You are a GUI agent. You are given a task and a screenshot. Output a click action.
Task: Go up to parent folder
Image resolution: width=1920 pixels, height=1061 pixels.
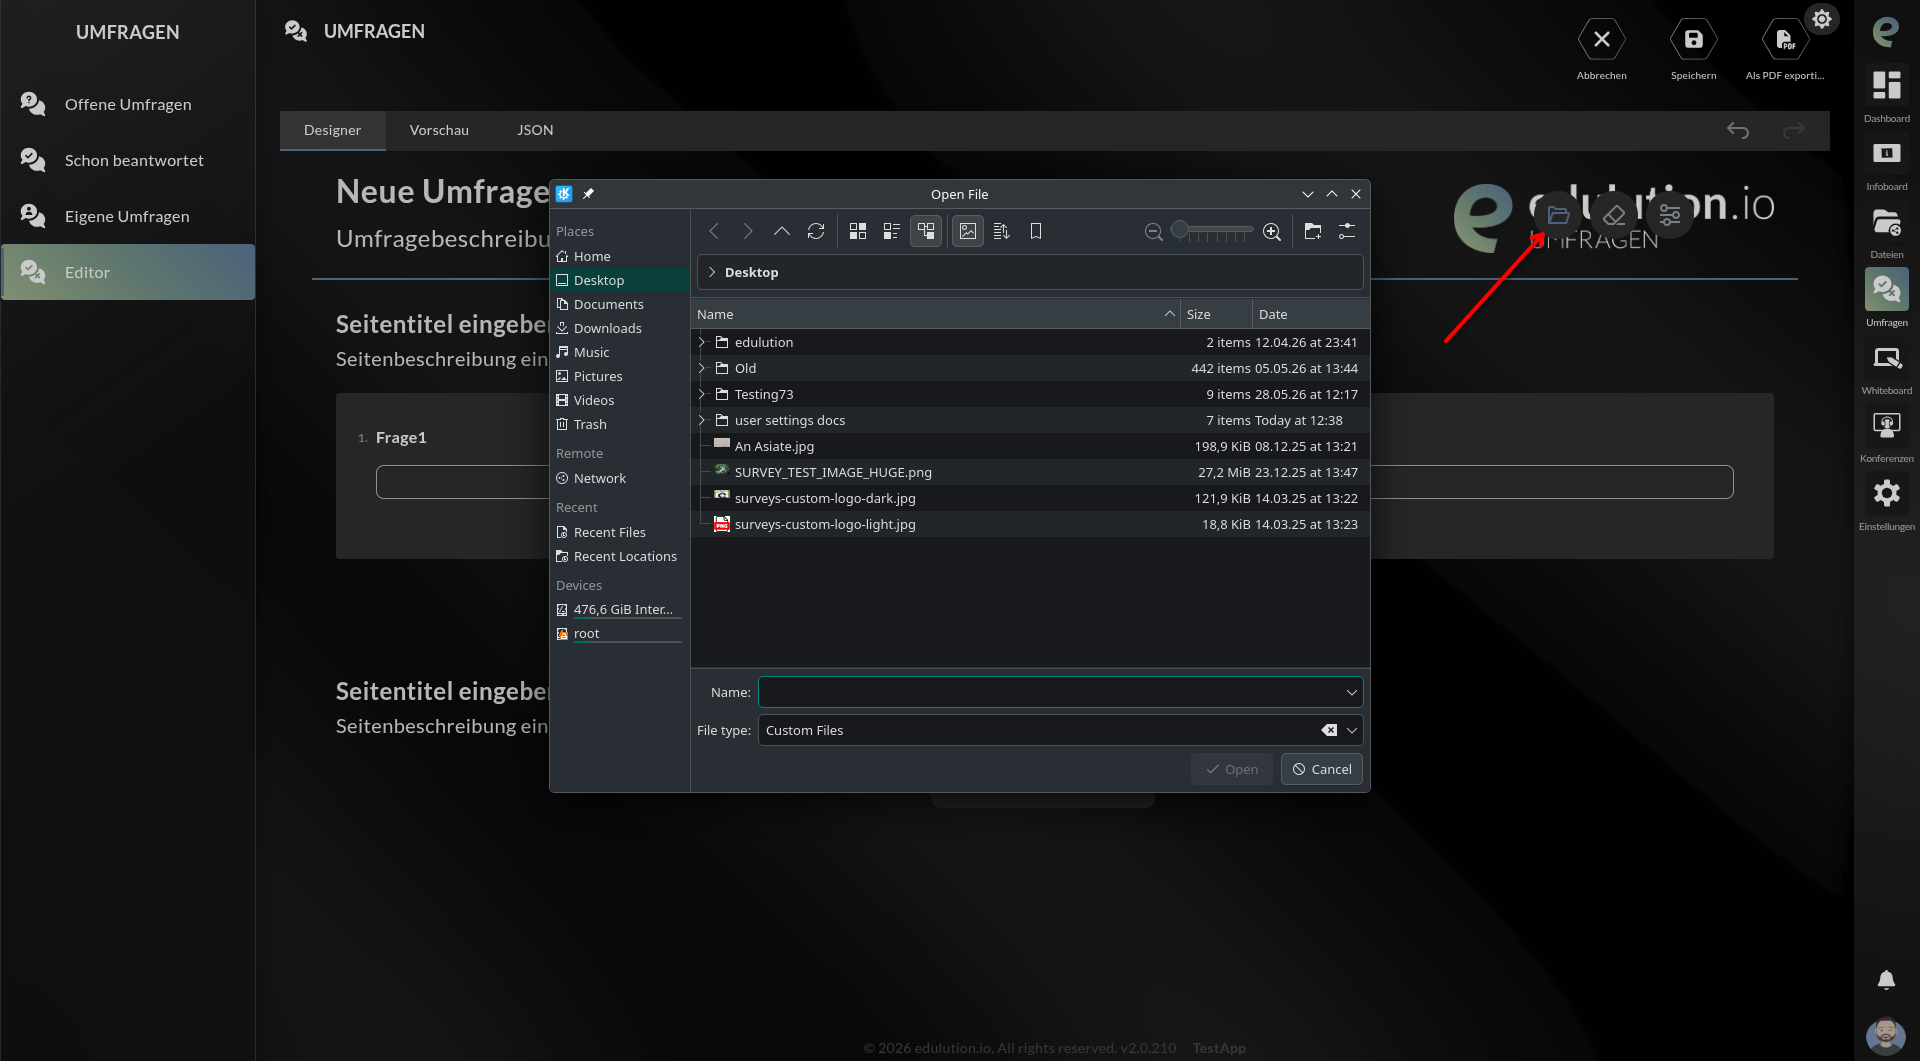(x=782, y=231)
